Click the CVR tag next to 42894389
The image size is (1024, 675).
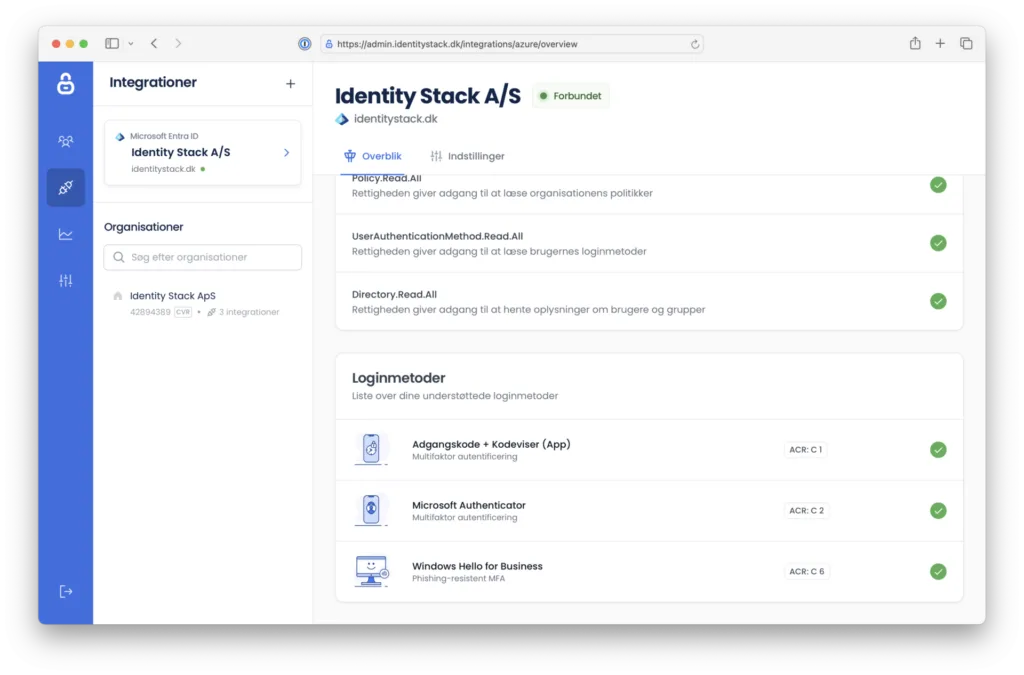pyautogui.click(x=183, y=312)
